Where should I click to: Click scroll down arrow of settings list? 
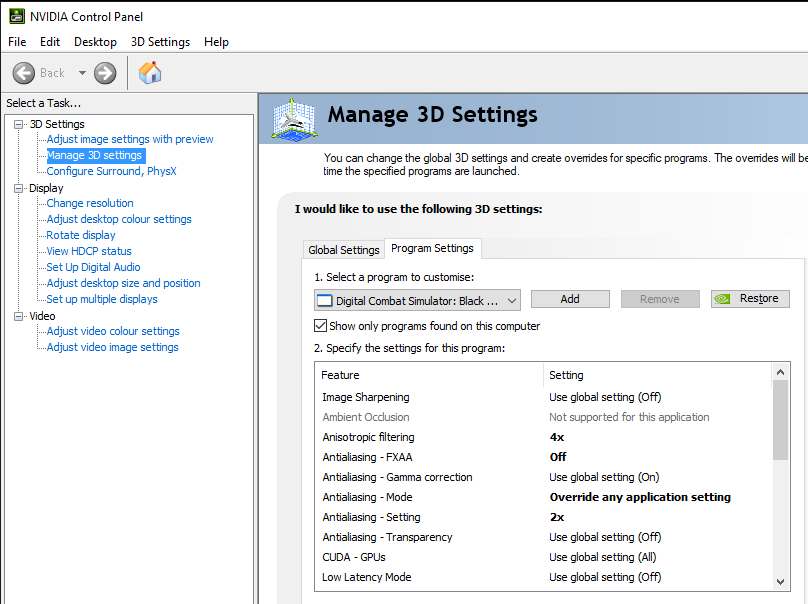point(780,582)
